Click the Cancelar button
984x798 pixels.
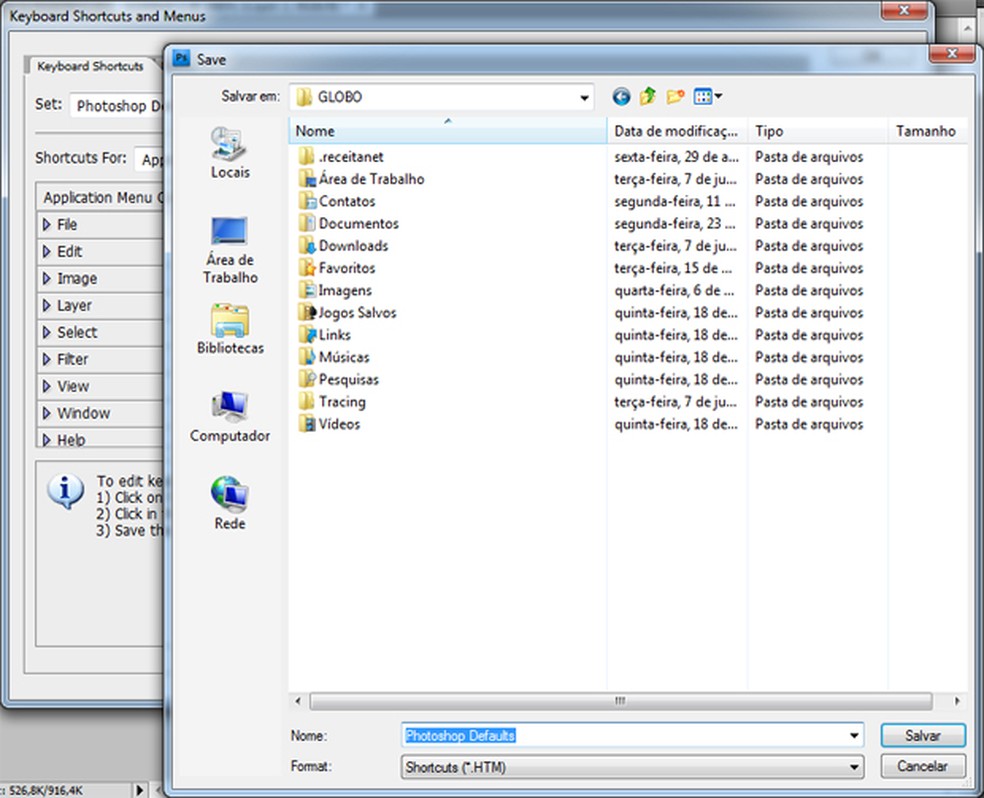point(922,766)
